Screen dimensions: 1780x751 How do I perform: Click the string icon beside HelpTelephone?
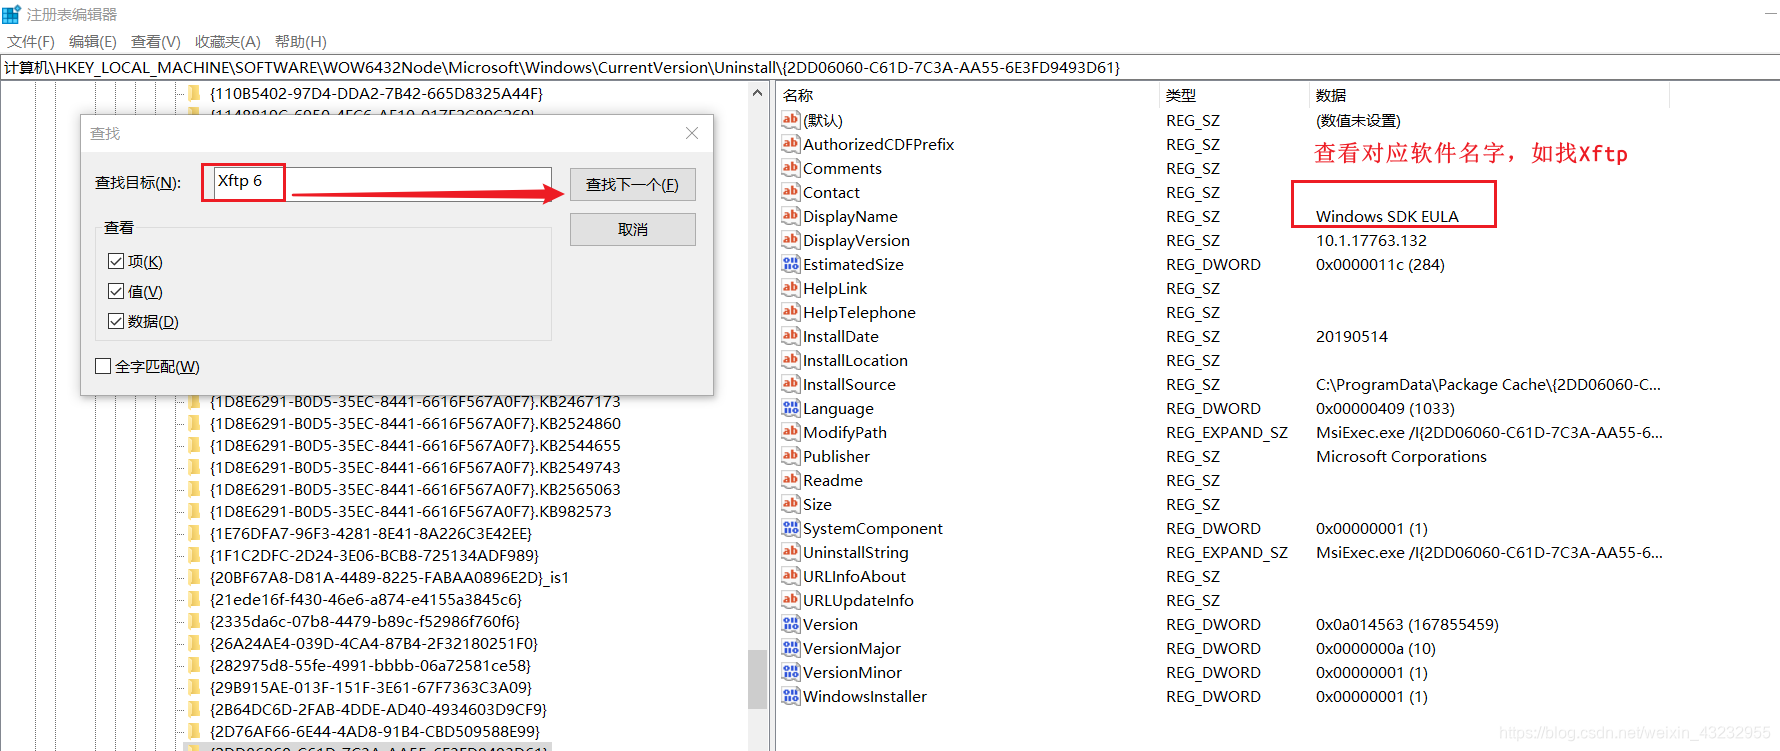pos(791,312)
